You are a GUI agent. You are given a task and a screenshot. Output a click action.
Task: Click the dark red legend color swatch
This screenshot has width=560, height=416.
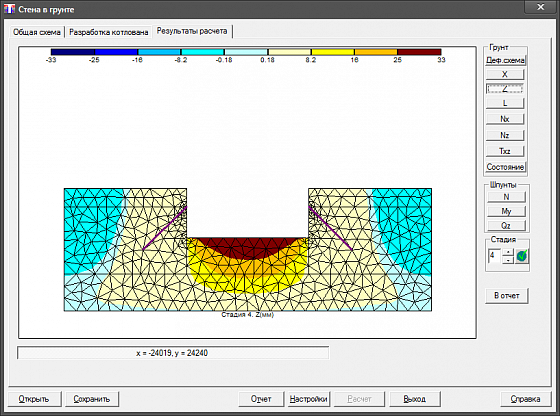coord(419,52)
